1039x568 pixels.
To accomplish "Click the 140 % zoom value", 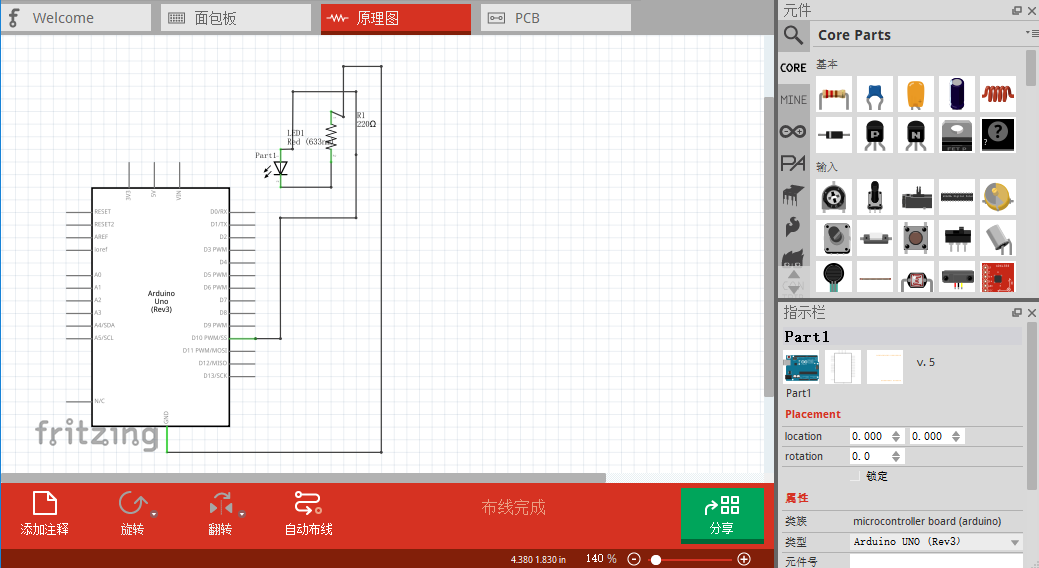I will pyautogui.click(x=601, y=559).
